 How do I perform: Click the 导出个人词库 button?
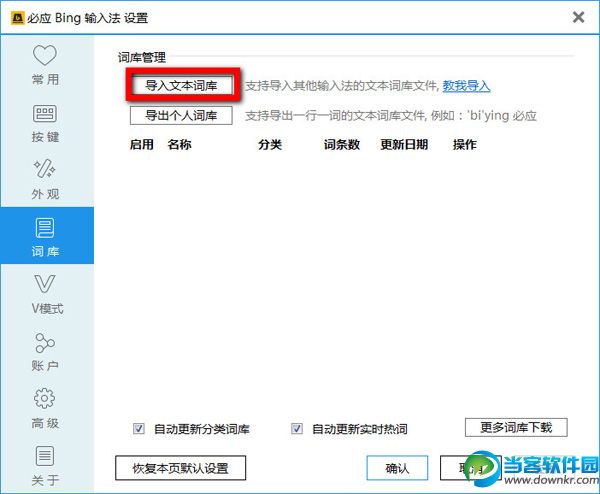point(181,115)
